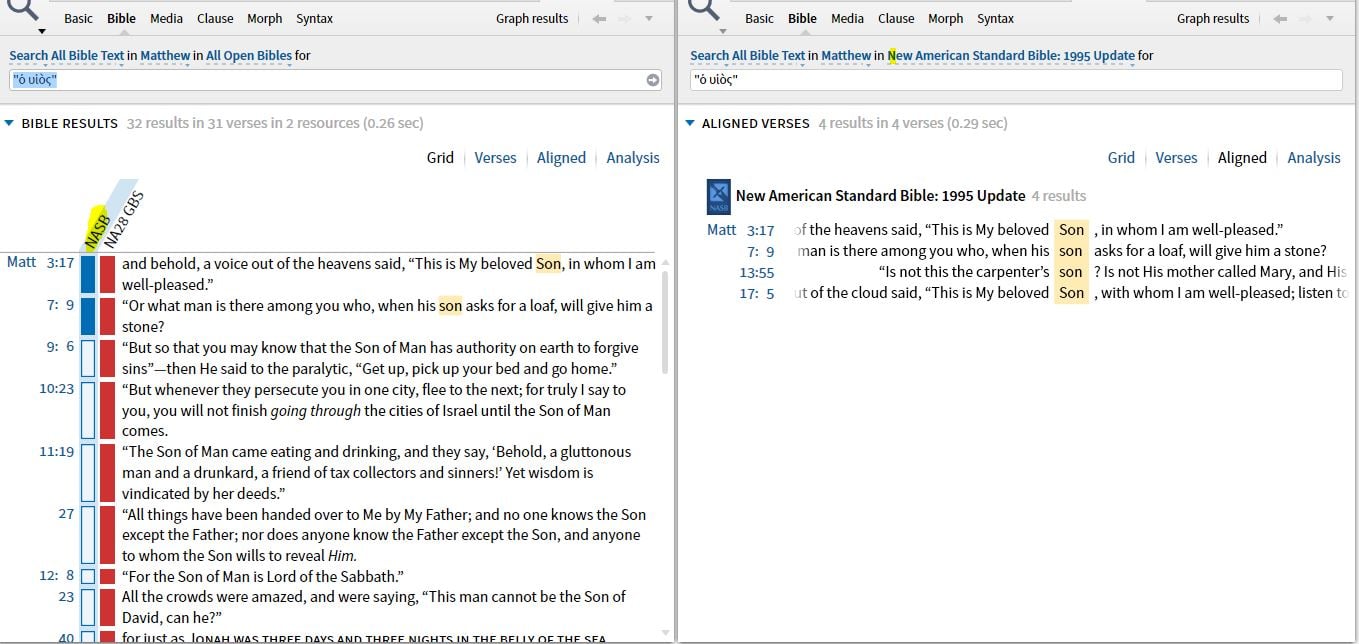Switch to Syntax tab in Aligned Verses panel

tap(995, 19)
